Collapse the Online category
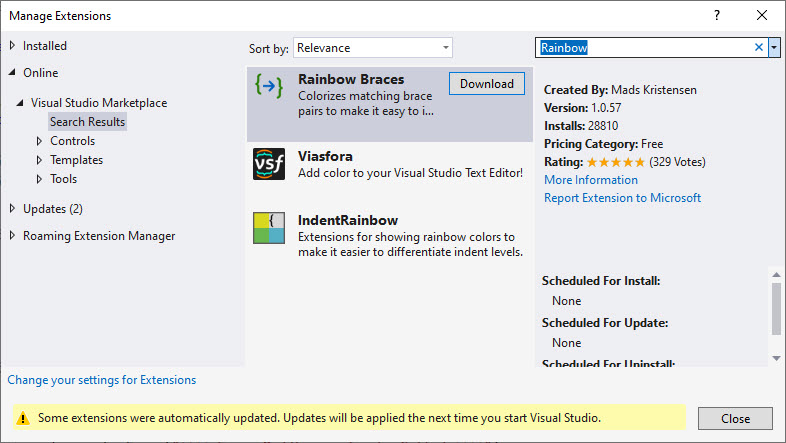This screenshot has width=786, height=443. coord(13,73)
